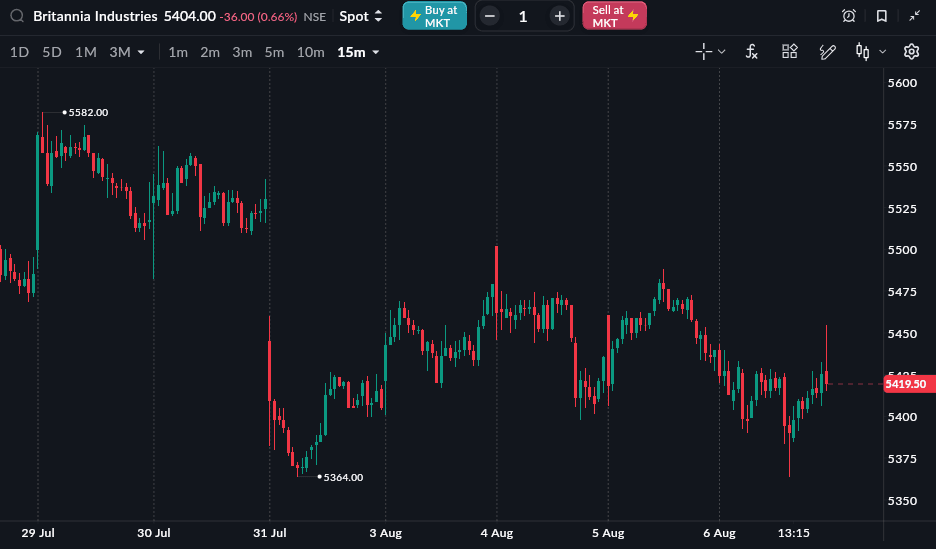
Task: Open chart settings gear icon
Action: tap(911, 52)
